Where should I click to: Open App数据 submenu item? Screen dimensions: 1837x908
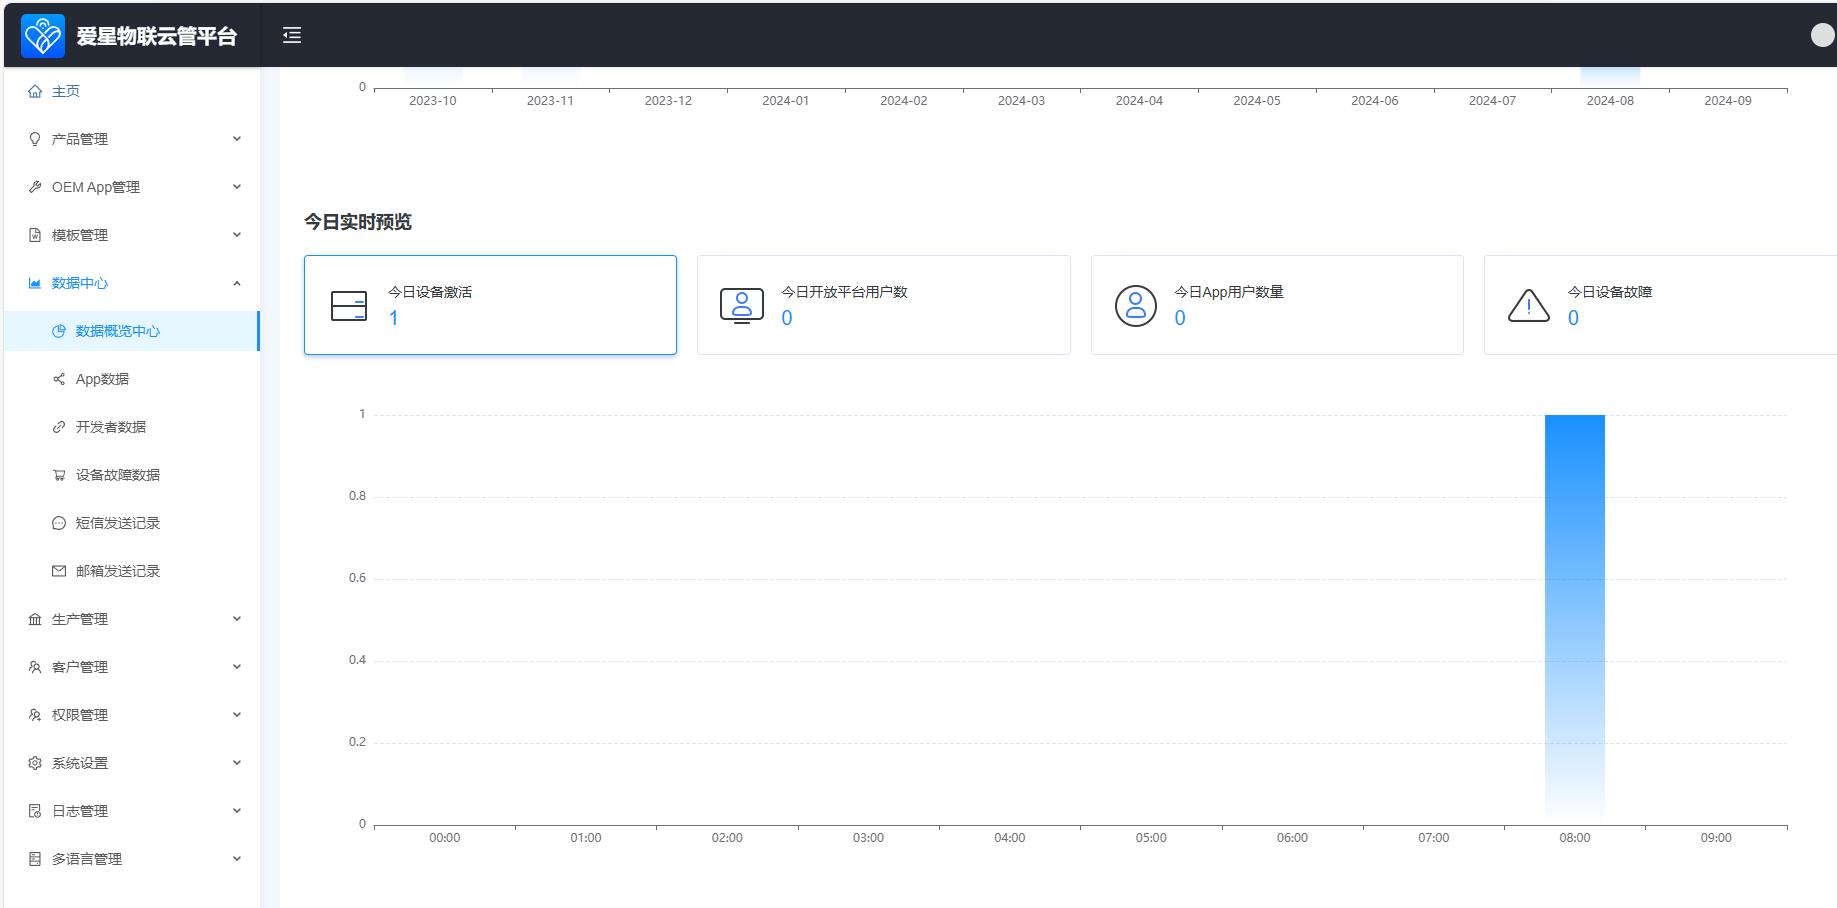pyautogui.click(x=132, y=379)
